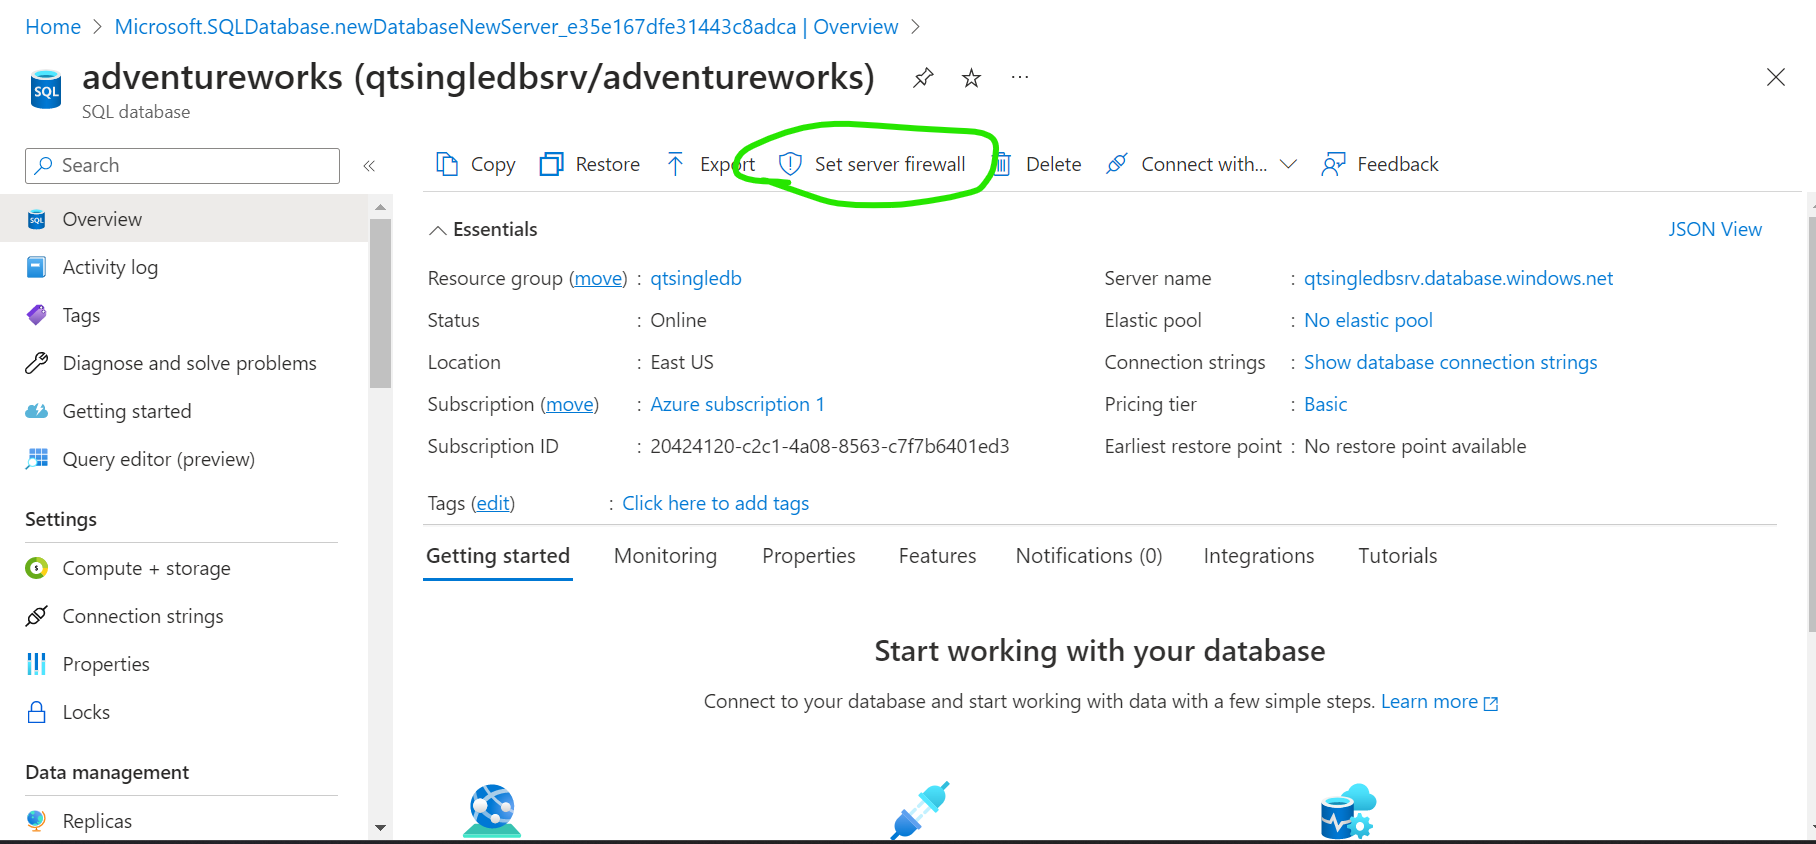Screen dimensions: 1816x844
Task: Expand the Connect with dropdown arrow
Action: pos(1288,164)
